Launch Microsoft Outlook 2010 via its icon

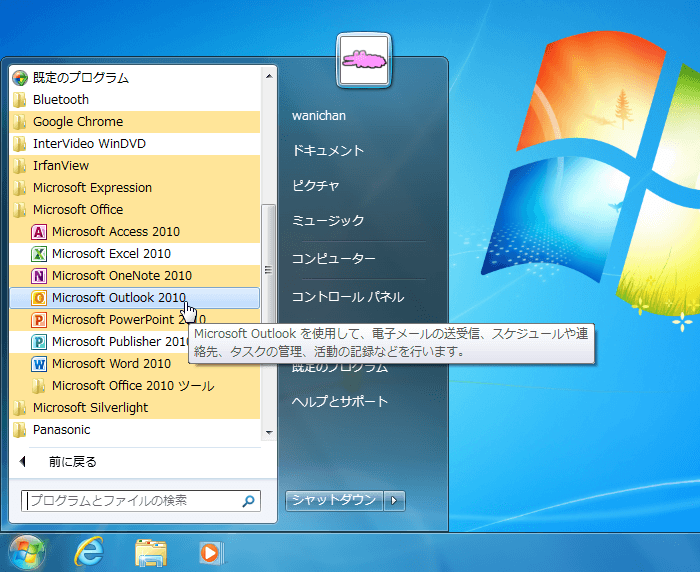pyautogui.click(x=39, y=298)
